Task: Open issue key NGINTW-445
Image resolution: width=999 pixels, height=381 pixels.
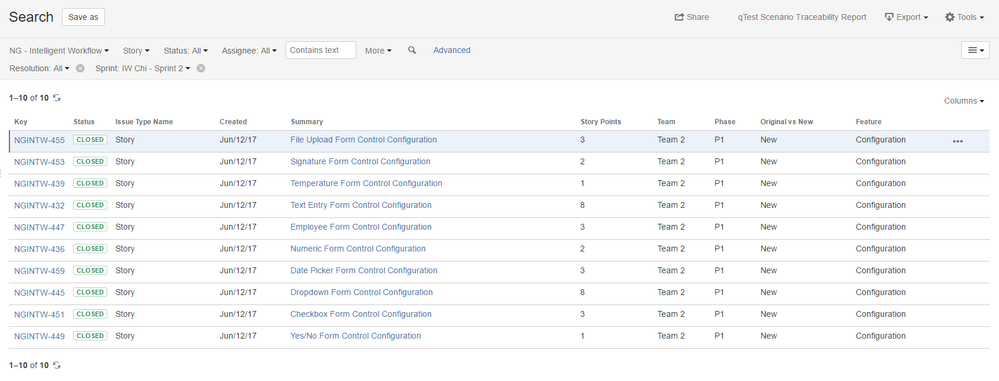Action: coord(40,292)
